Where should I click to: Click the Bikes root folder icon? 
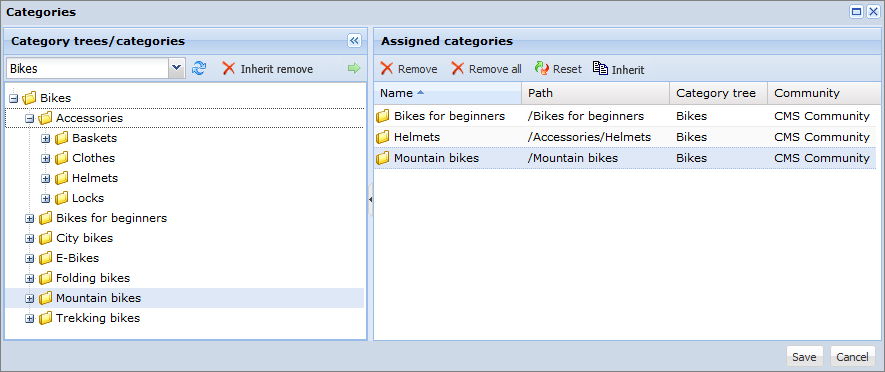(x=29, y=98)
